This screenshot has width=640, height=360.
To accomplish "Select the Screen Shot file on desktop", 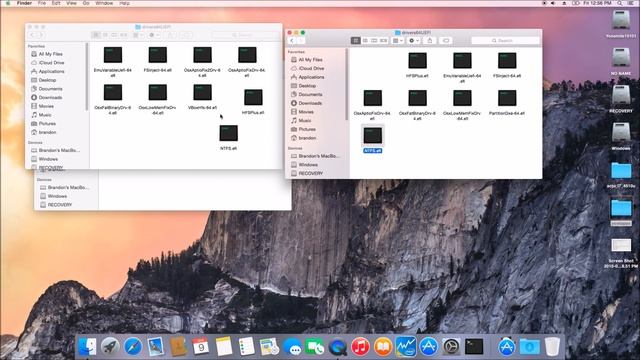I will pyautogui.click(x=621, y=253).
